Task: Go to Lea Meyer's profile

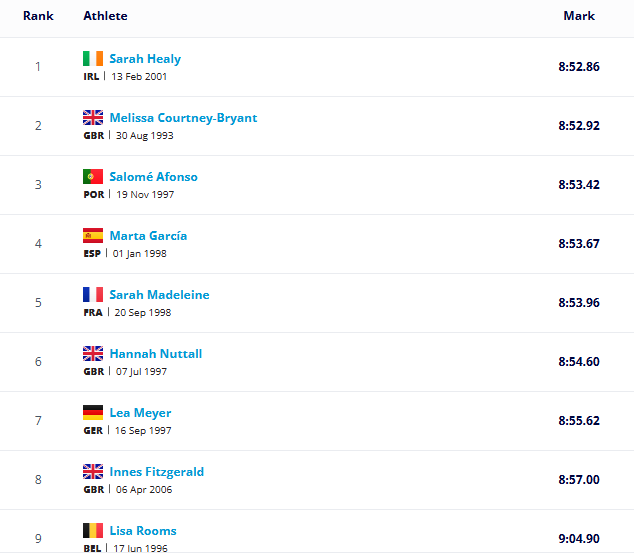Action: point(140,413)
